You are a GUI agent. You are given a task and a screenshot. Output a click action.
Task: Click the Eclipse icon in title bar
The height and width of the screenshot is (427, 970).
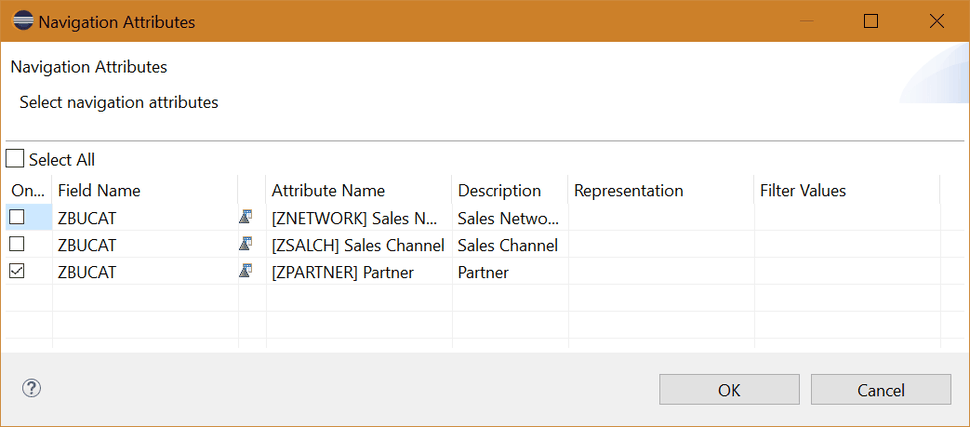pyautogui.click(x=23, y=22)
